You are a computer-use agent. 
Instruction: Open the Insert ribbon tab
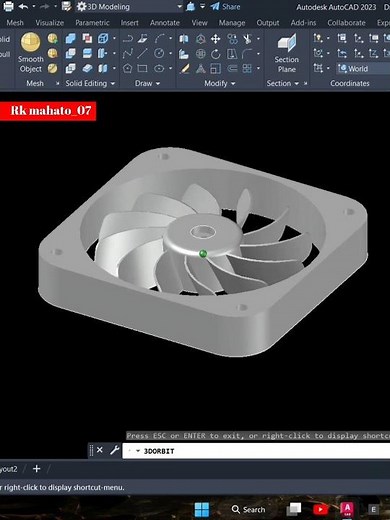129,23
